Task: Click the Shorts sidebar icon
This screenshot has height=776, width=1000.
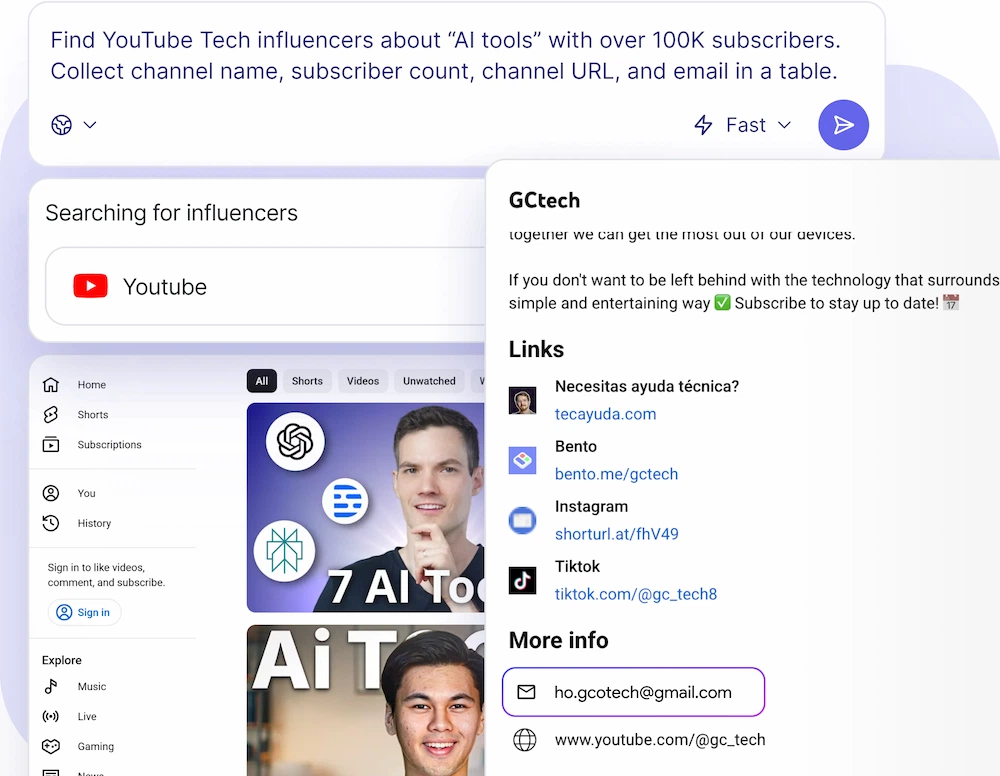Action: click(51, 414)
